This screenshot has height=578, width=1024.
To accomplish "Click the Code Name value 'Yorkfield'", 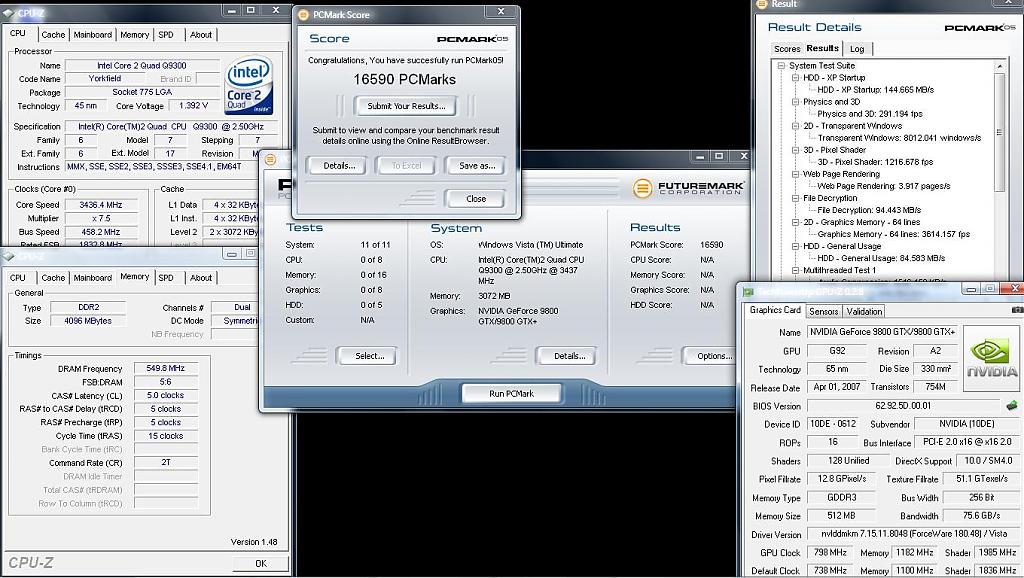I will tap(104, 78).
